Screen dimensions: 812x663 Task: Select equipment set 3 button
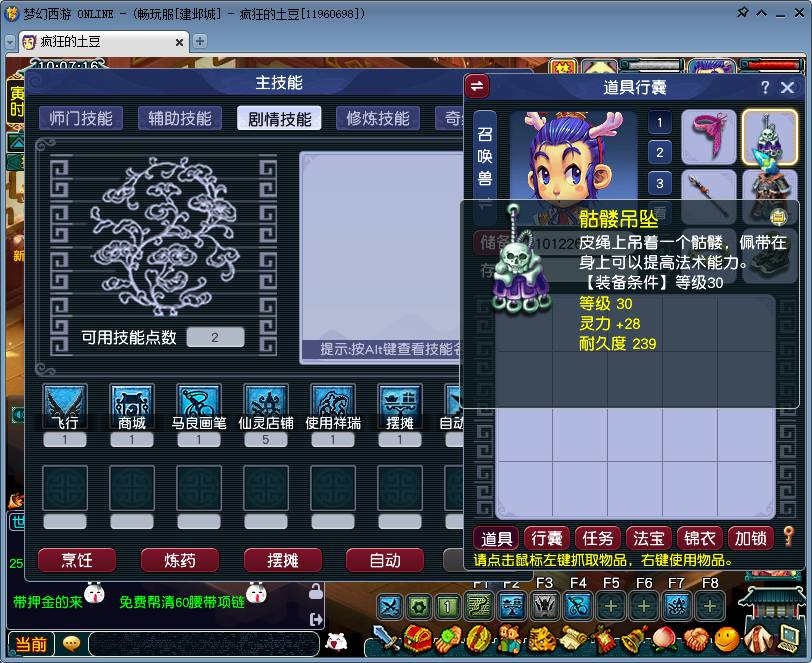660,183
